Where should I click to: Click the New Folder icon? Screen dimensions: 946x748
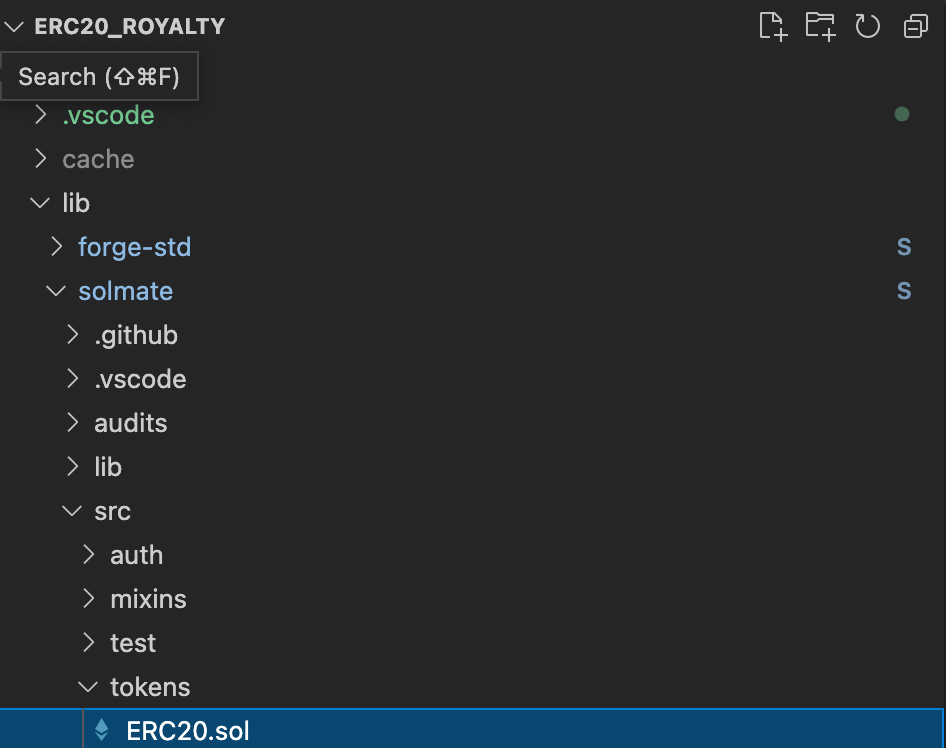[x=820, y=27]
